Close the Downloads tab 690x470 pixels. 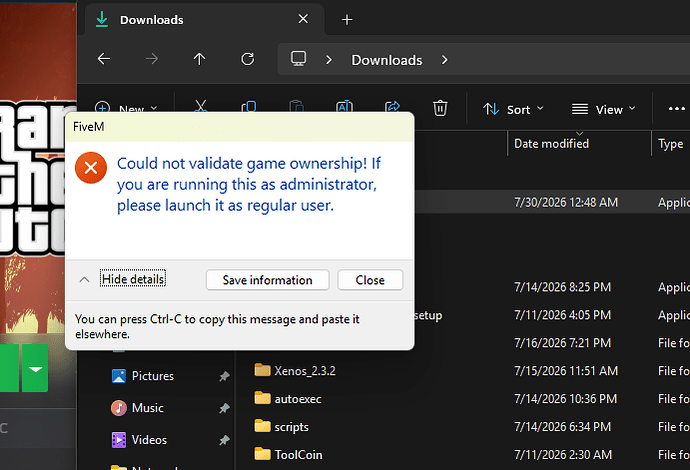point(303,19)
